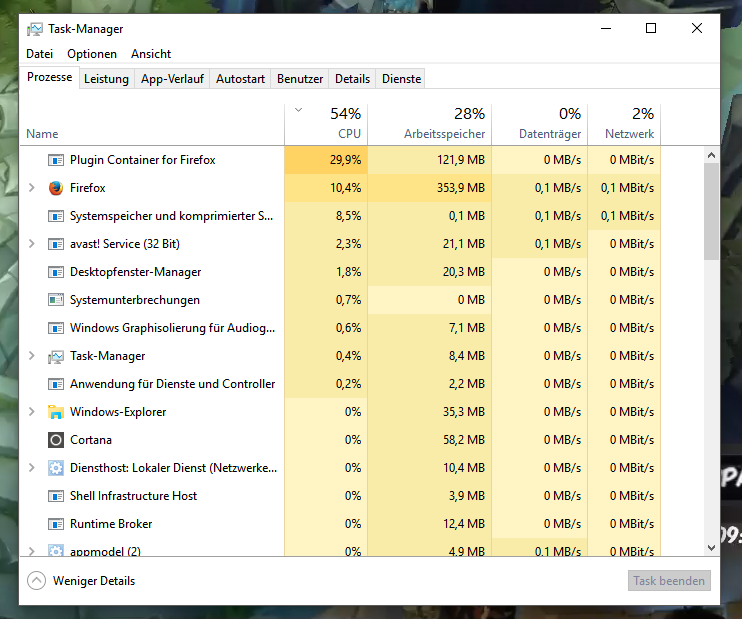Expand the Task-Manager process group

click(32, 356)
